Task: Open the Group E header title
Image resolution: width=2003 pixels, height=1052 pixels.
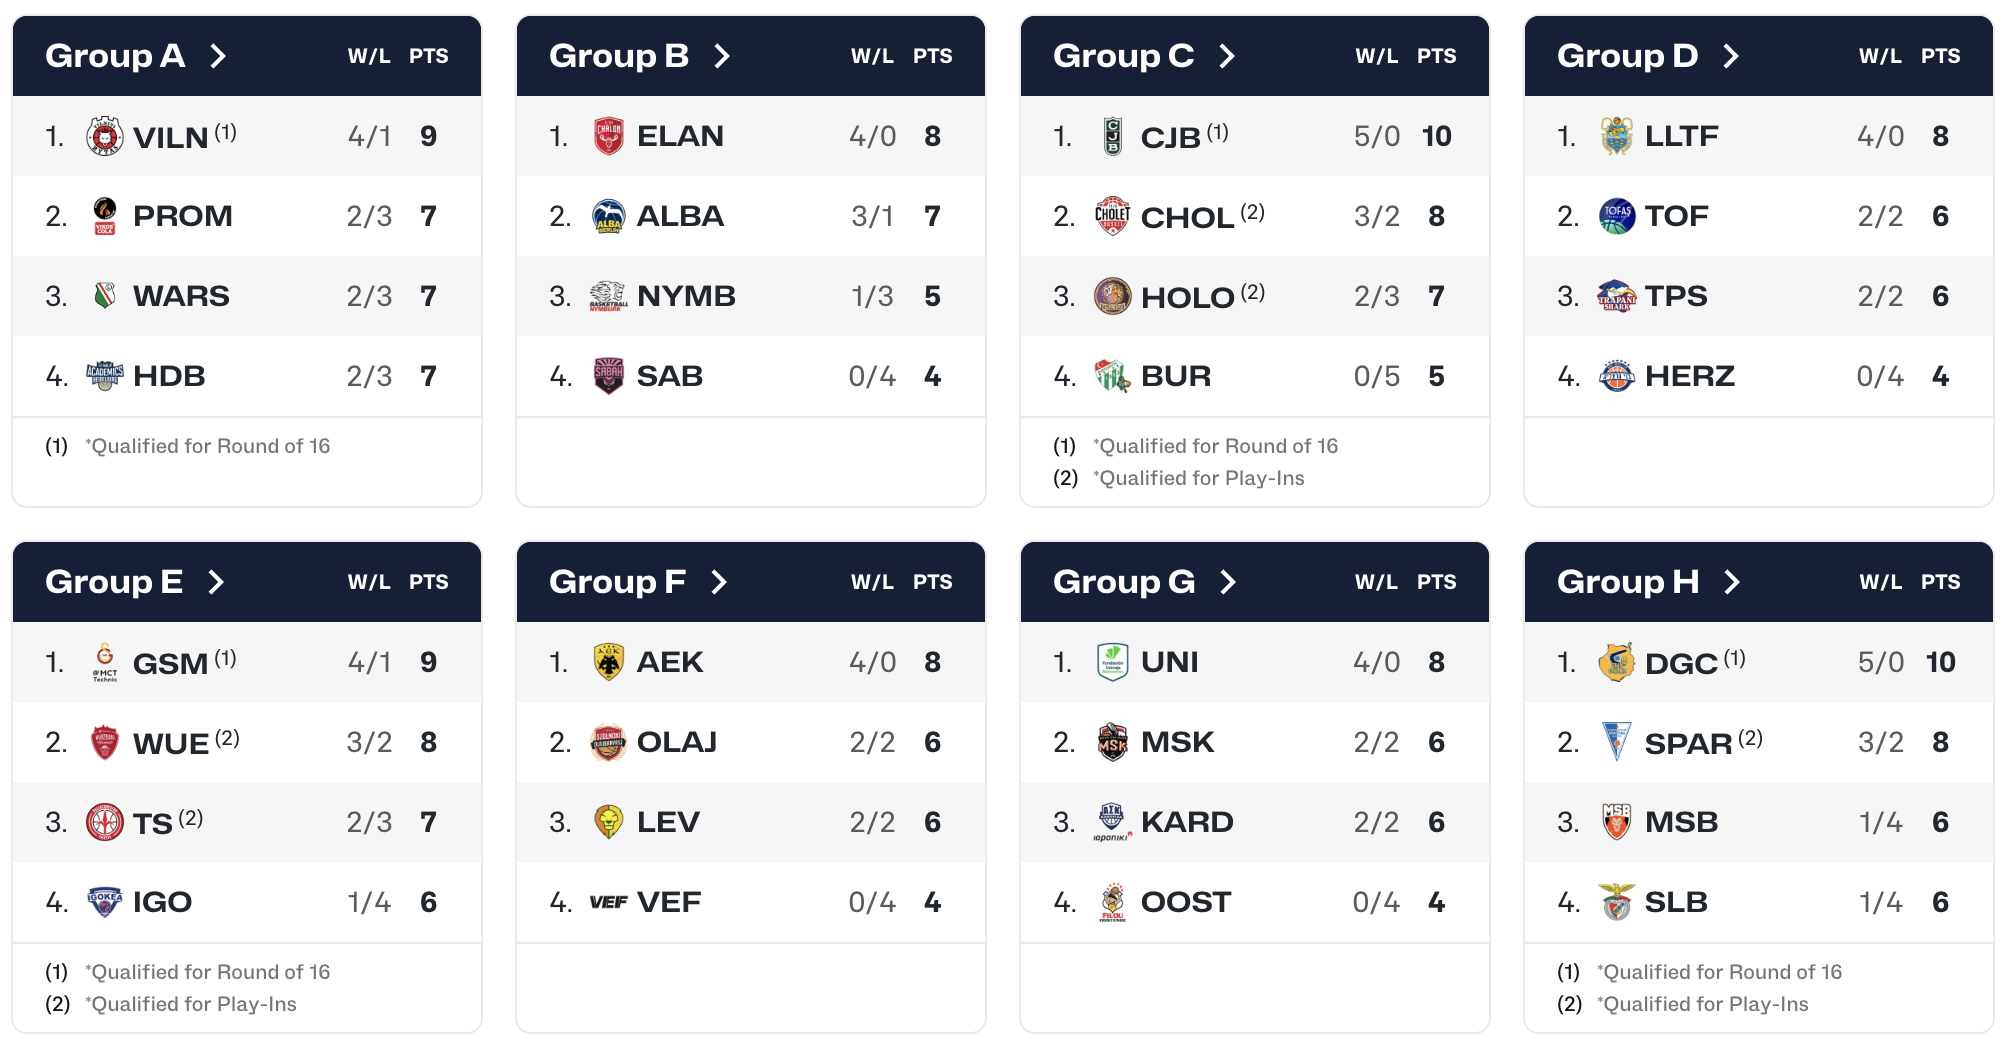Action: click(114, 582)
